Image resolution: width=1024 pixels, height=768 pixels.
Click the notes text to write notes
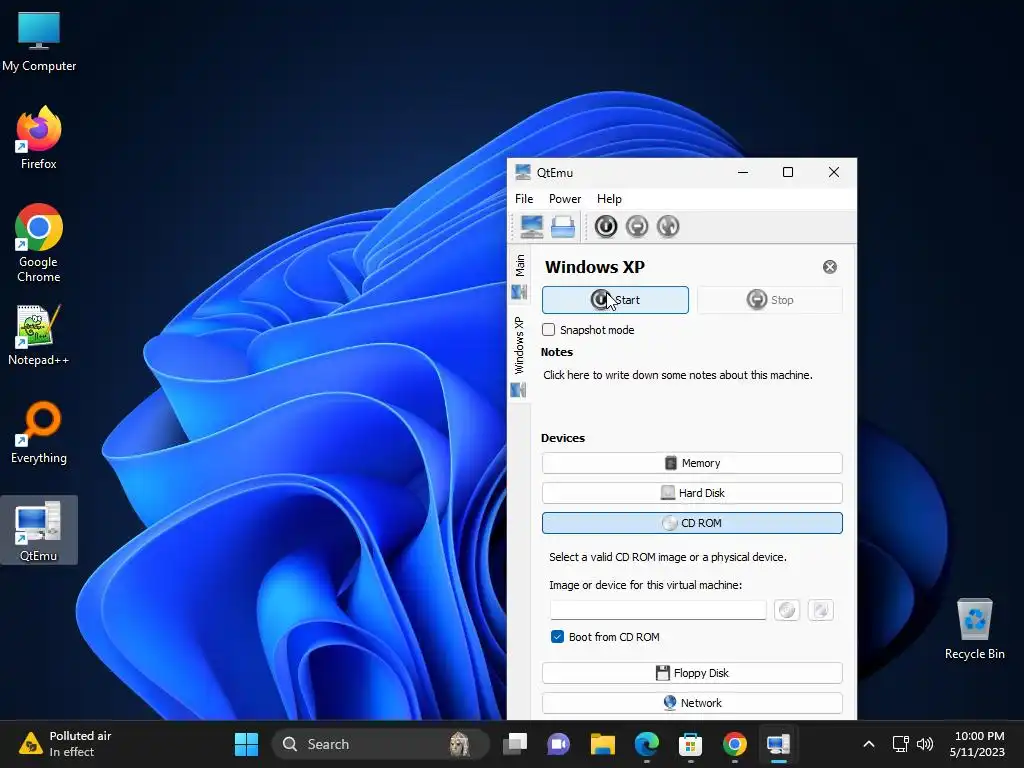pos(678,376)
